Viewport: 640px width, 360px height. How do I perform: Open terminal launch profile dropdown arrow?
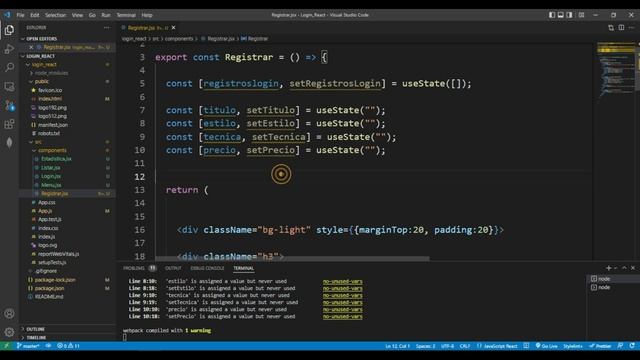616,268
